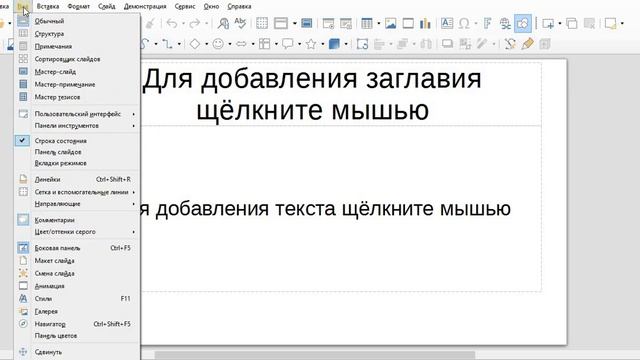640x360 pixels.
Task: Expand Панели инструментов submenu
Action: coord(77,125)
